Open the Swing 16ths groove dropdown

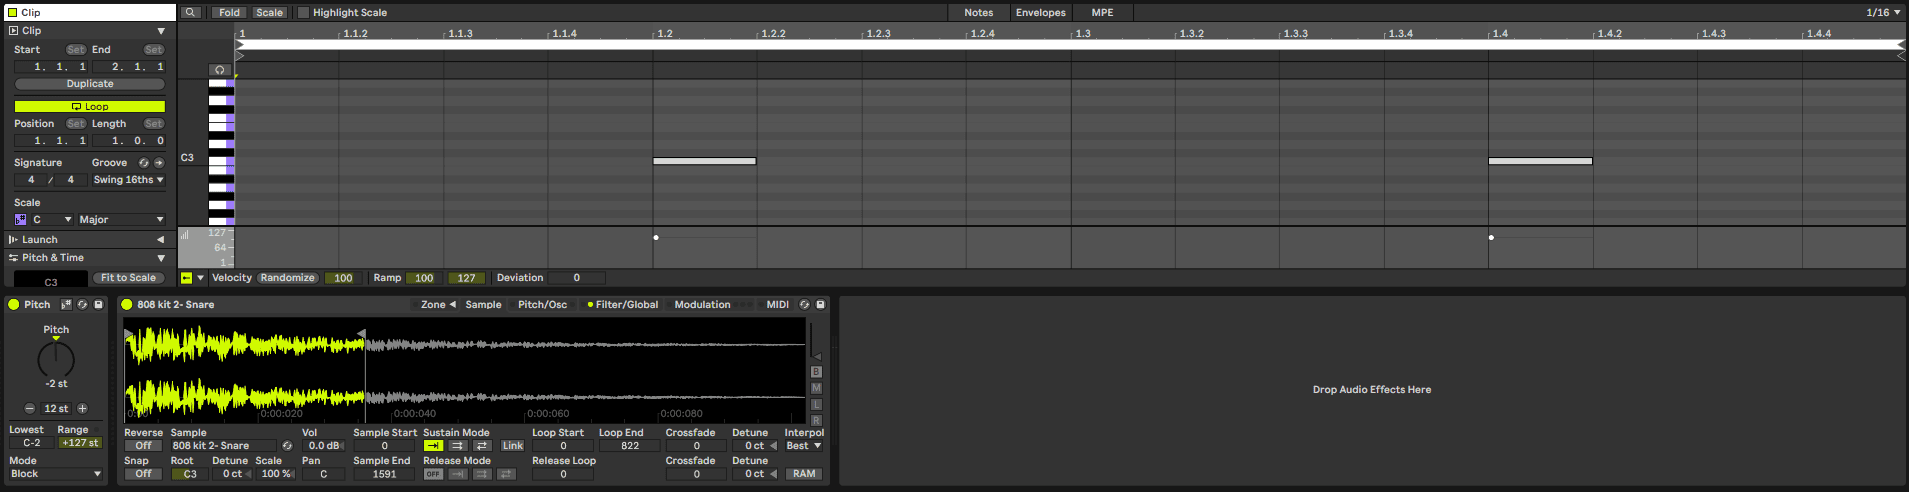click(x=128, y=180)
